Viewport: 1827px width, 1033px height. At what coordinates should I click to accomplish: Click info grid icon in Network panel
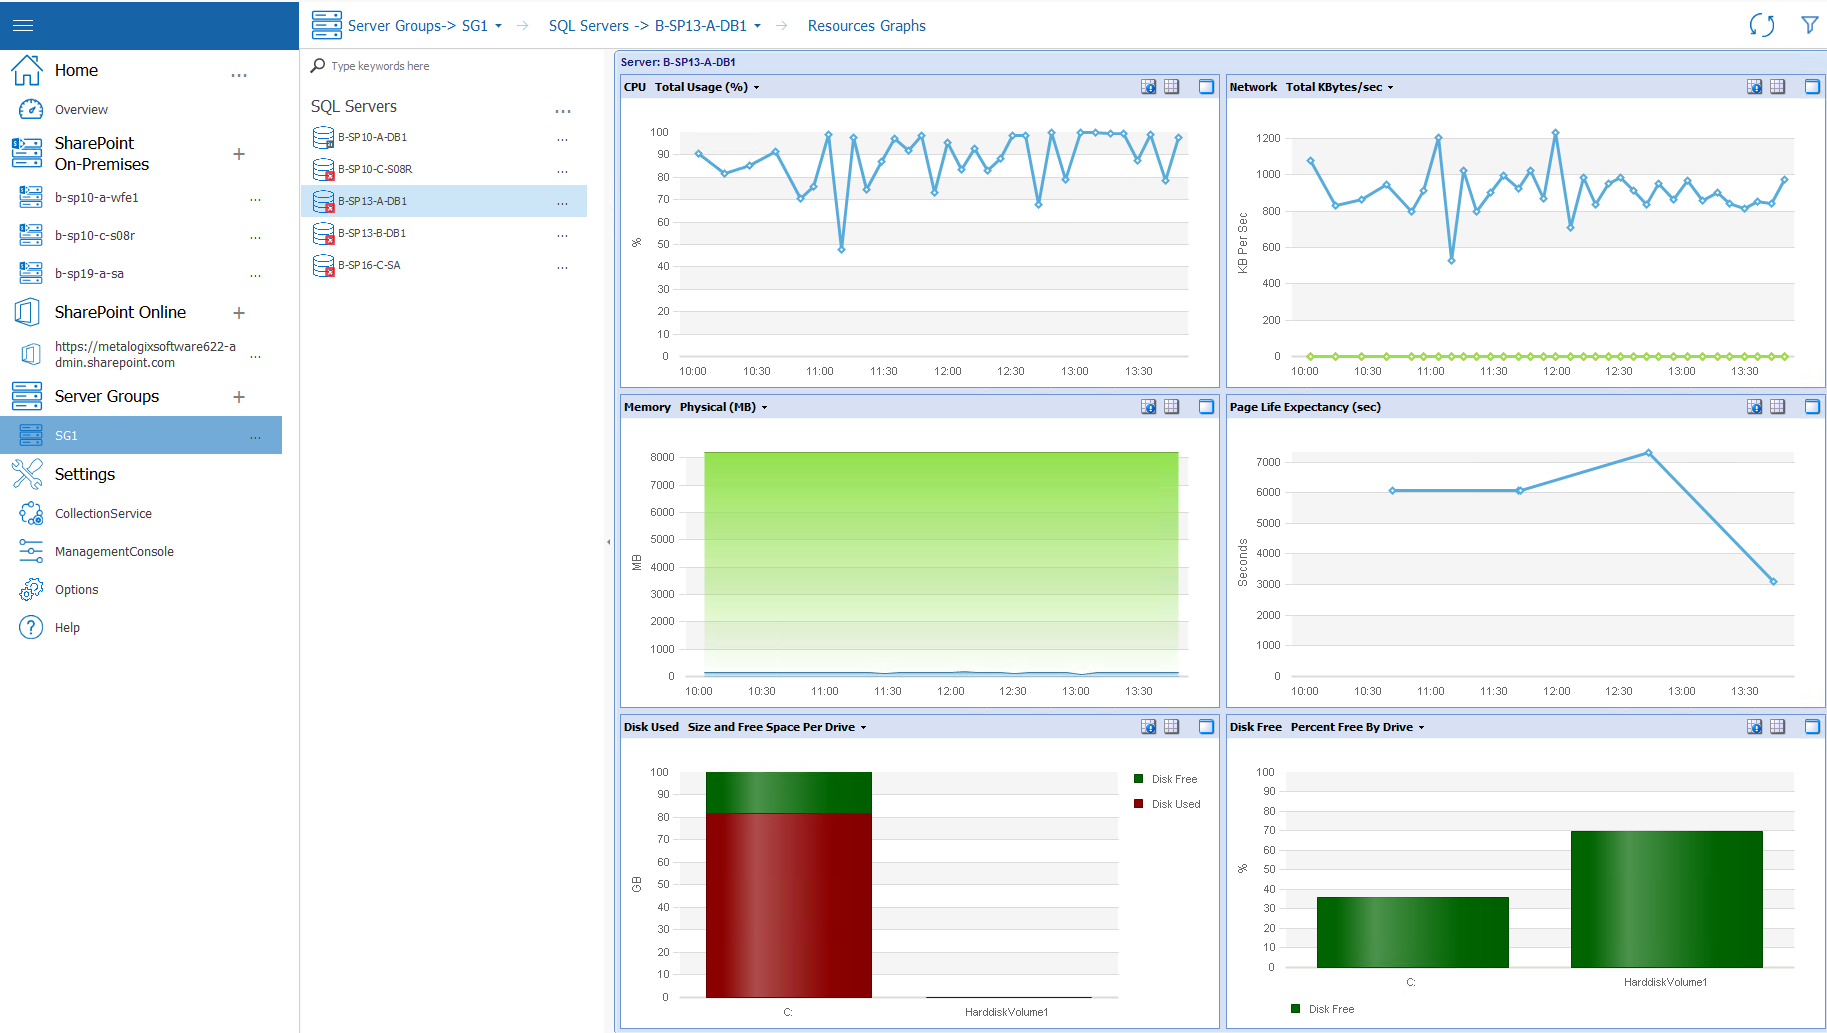click(x=1754, y=87)
